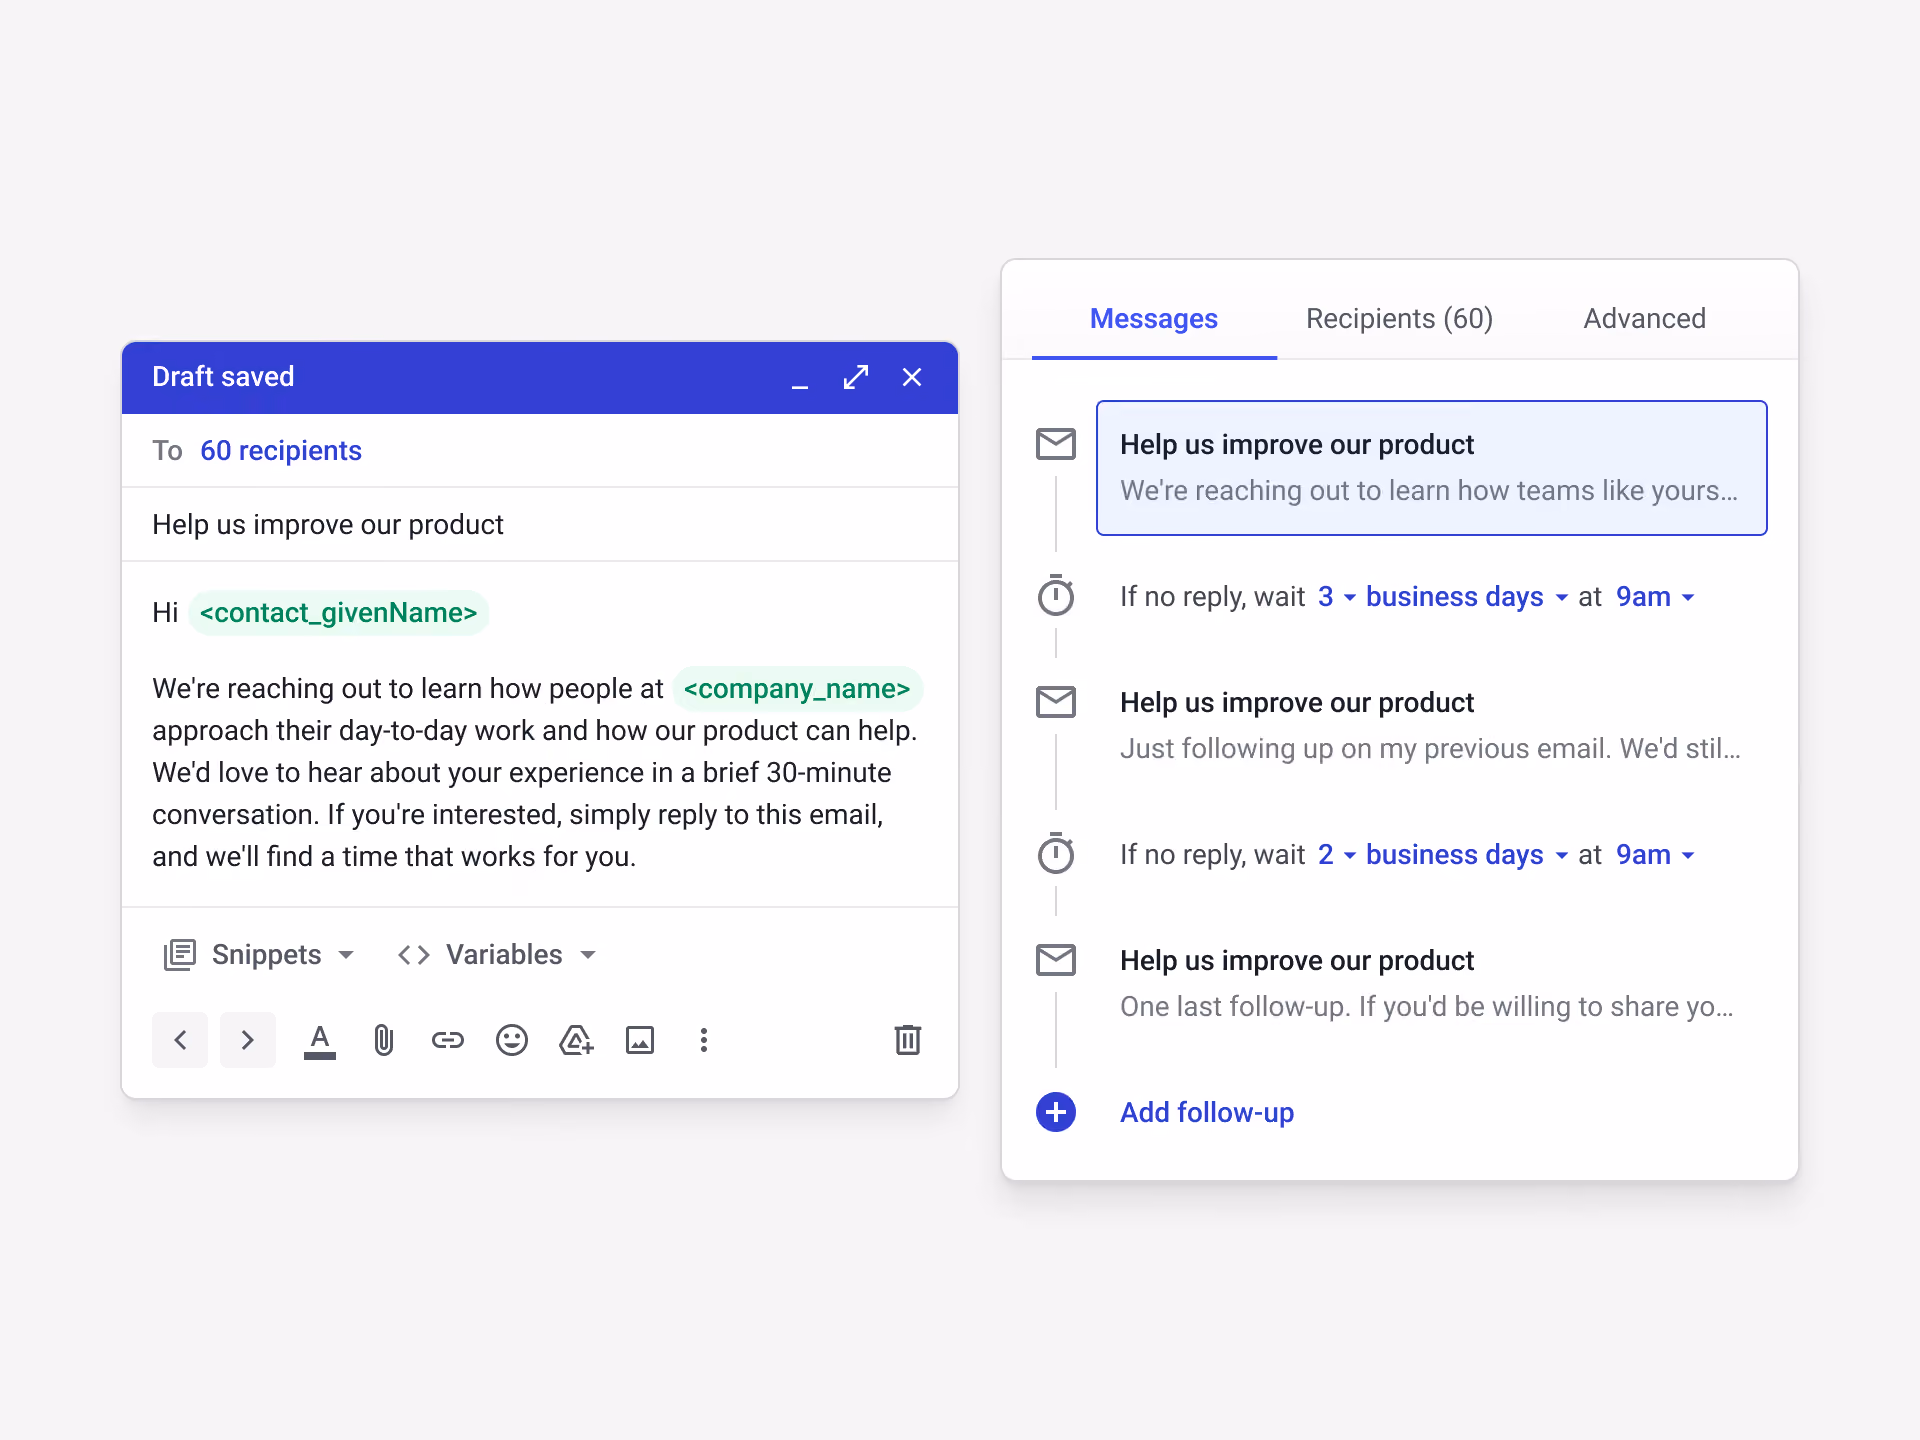Viewport: 1920px width, 1440px height.
Task: Click the redo forward-arrow button
Action: coord(248,1040)
